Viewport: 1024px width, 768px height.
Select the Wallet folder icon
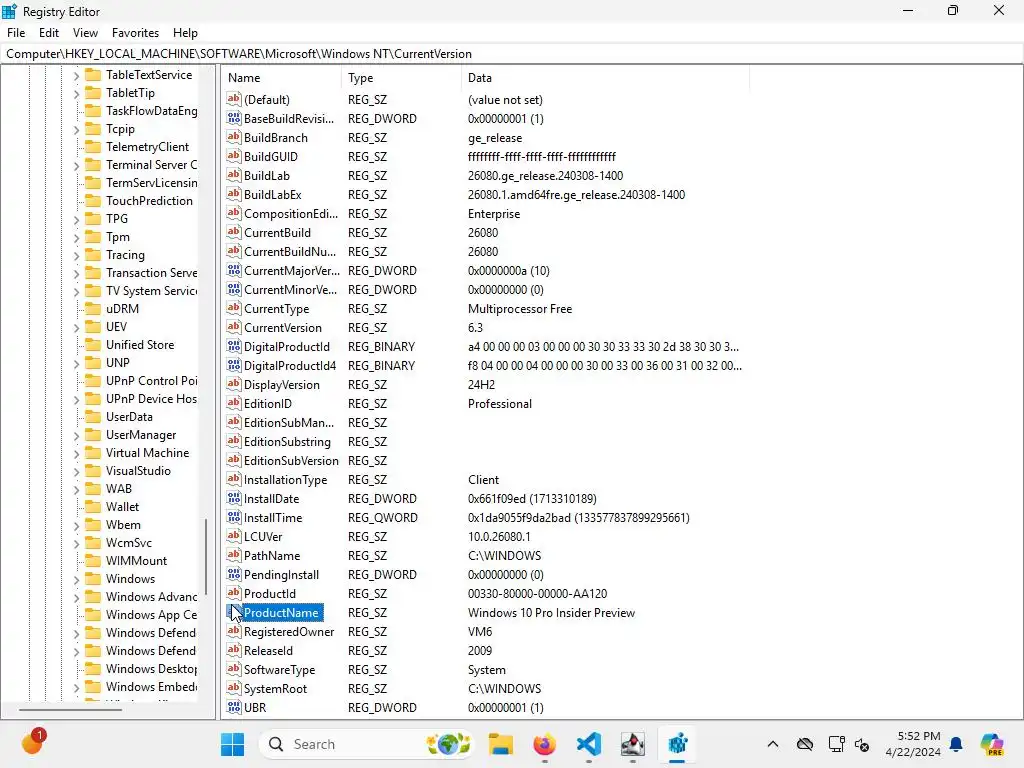[x=93, y=507]
